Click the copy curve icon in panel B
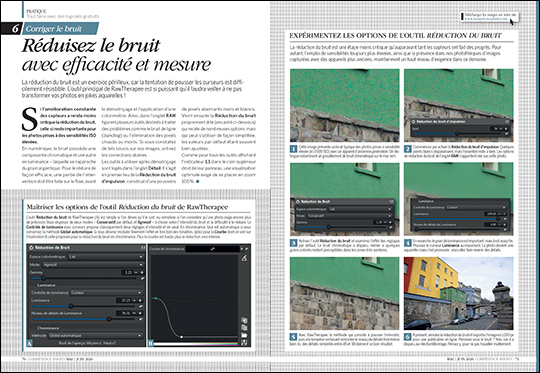This screenshot has width=540, height=373. 244,320
